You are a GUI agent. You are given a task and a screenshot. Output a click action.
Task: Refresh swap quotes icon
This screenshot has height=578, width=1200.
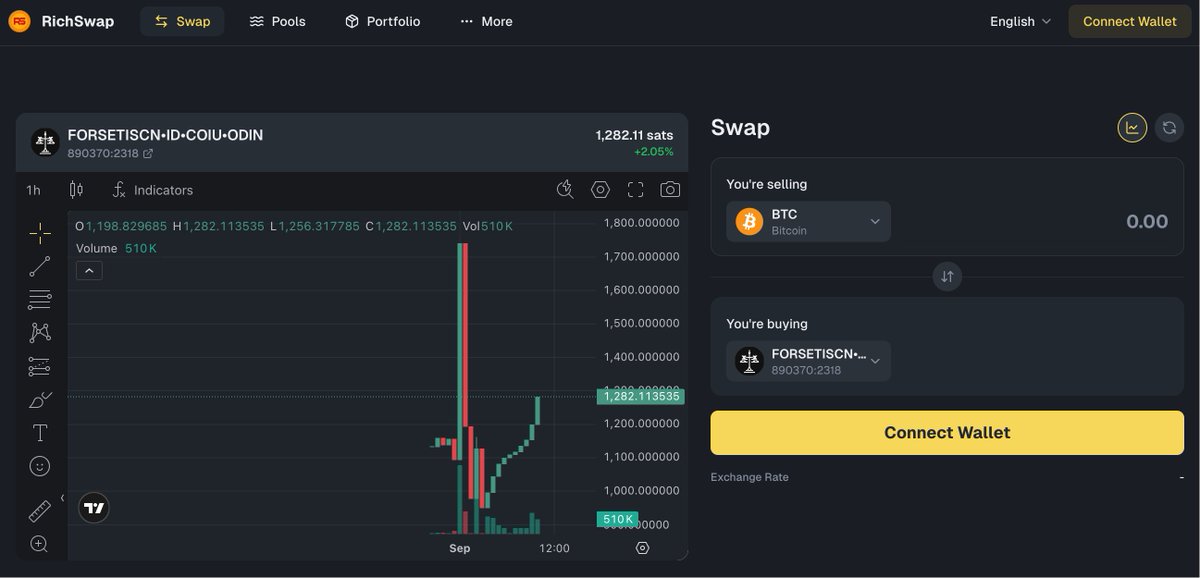tap(1169, 127)
